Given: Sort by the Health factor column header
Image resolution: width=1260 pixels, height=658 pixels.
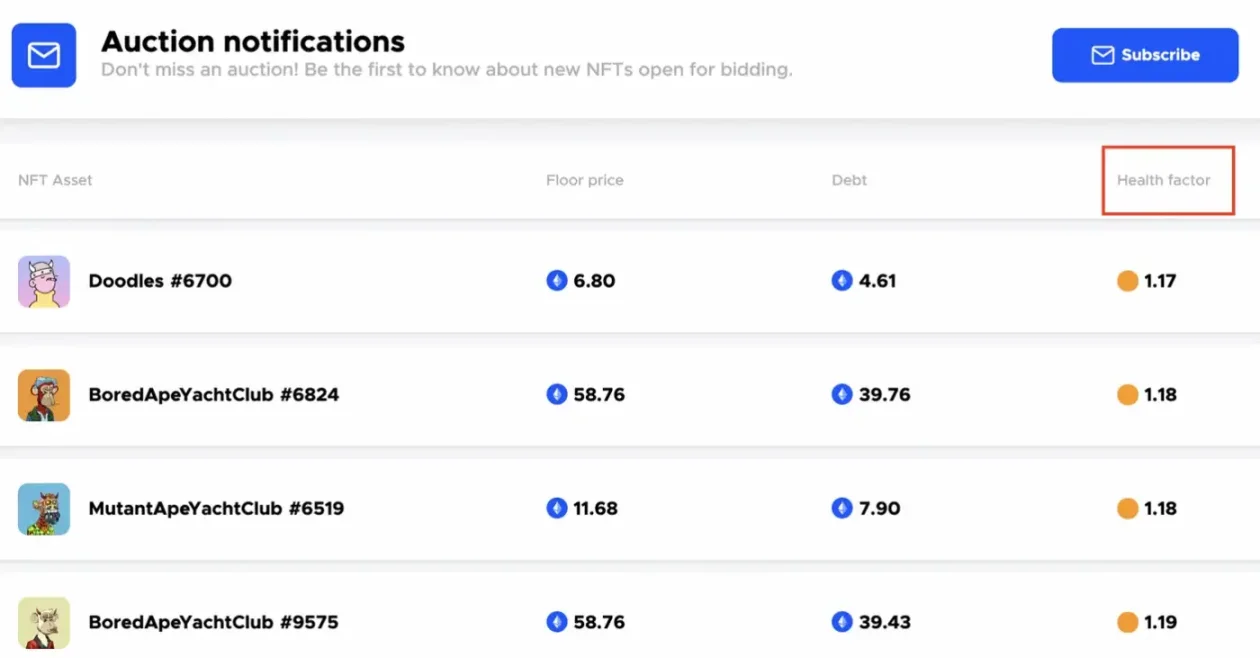Looking at the screenshot, I should 1163,180.
